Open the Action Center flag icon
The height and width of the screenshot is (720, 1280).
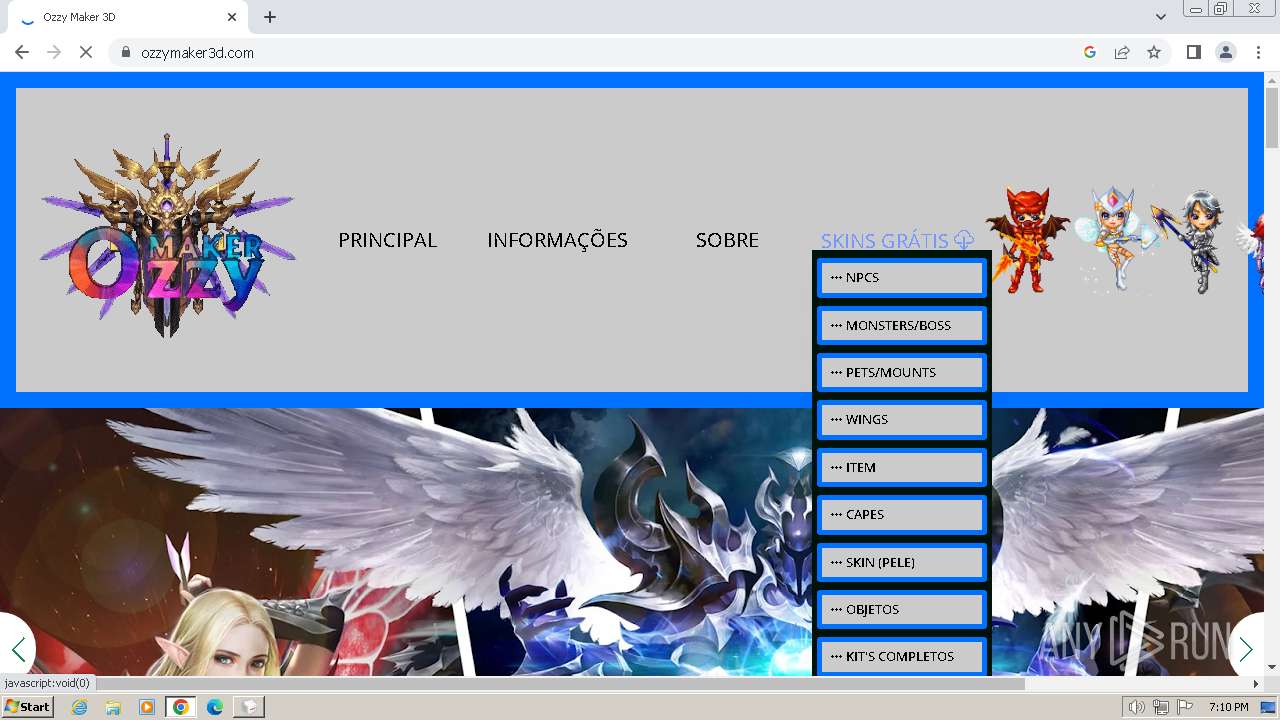(x=1185, y=707)
